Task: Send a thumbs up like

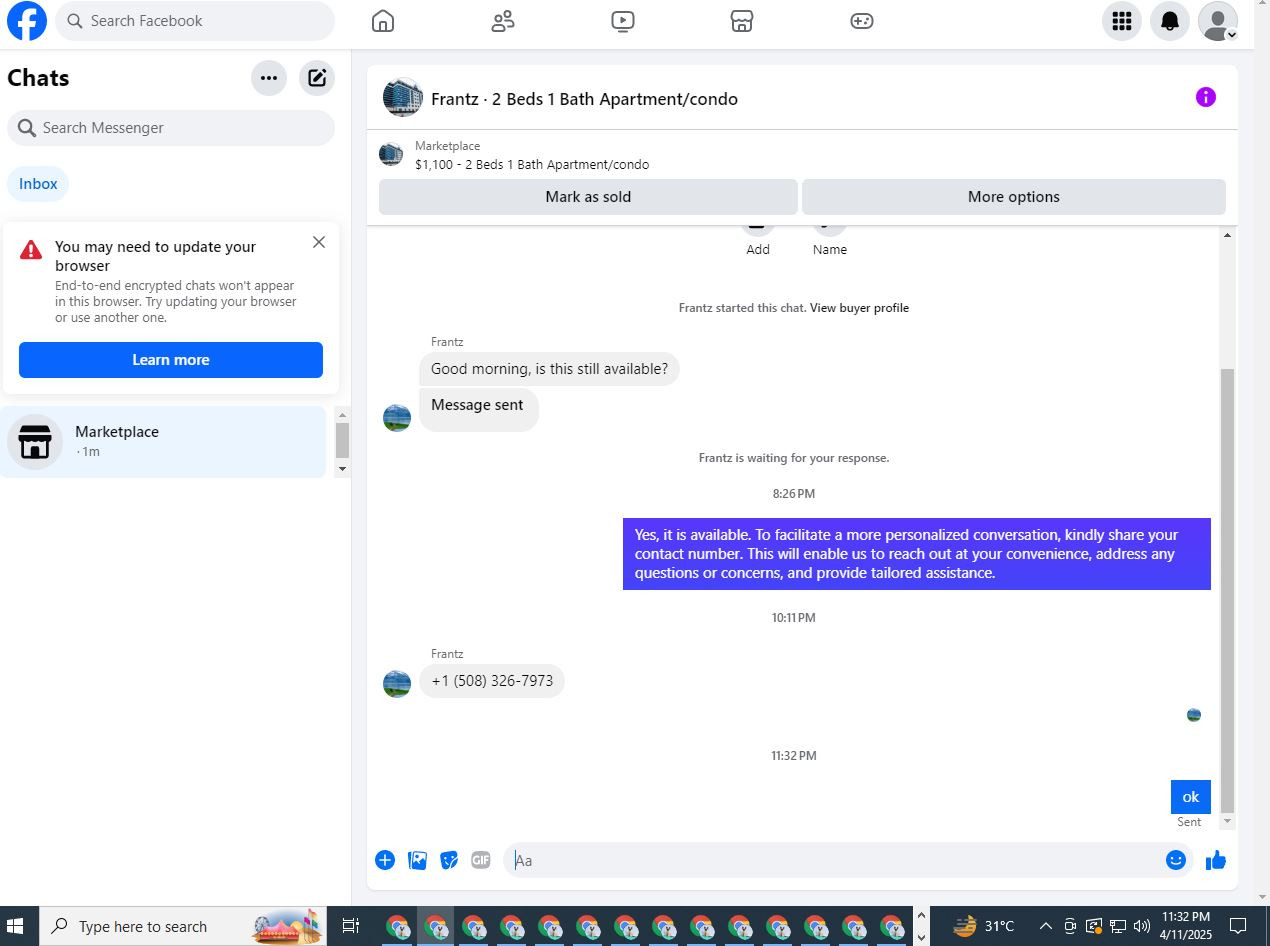Action: click(1216, 860)
